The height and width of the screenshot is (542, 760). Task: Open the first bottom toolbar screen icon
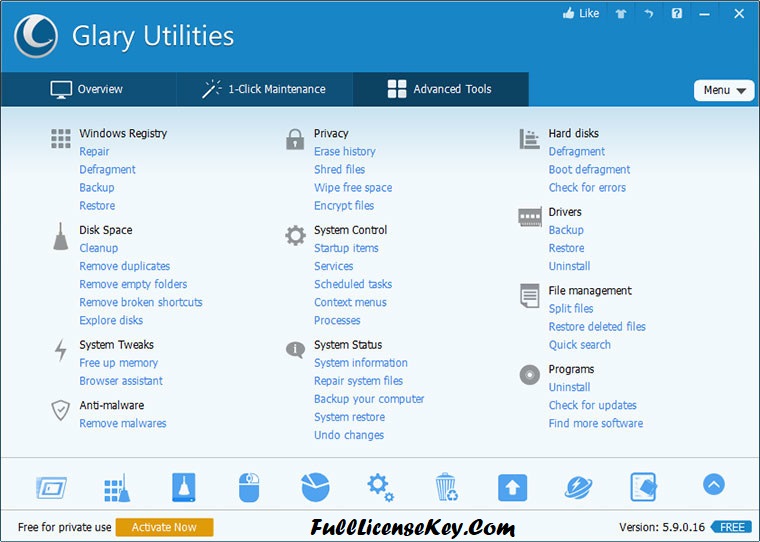tap(51, 487)
